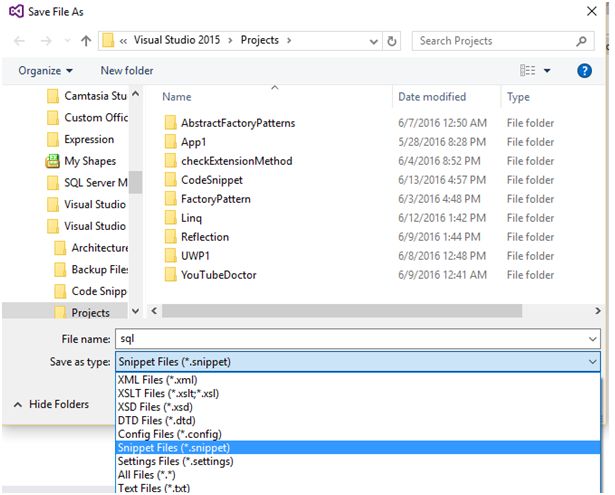
Task: Expand address bar path dropdown
Action: [x=373, y=41]
